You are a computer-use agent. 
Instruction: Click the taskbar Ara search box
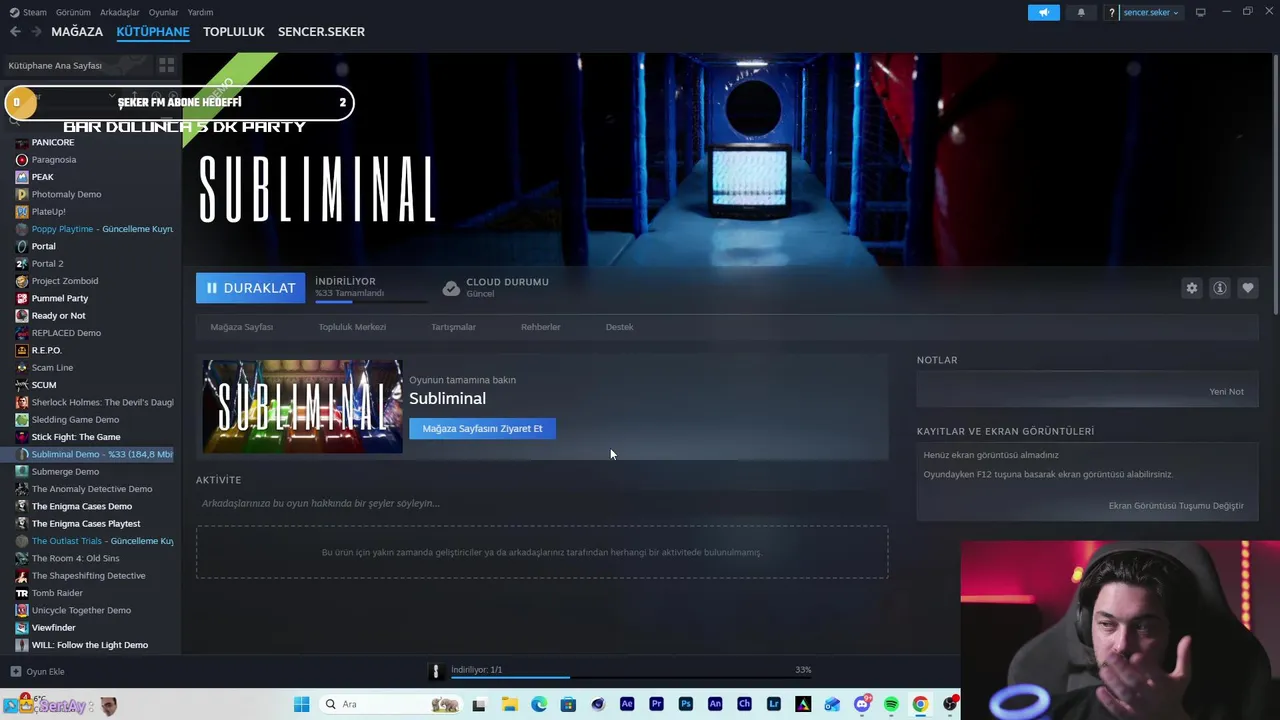click(x=391, y=704)
